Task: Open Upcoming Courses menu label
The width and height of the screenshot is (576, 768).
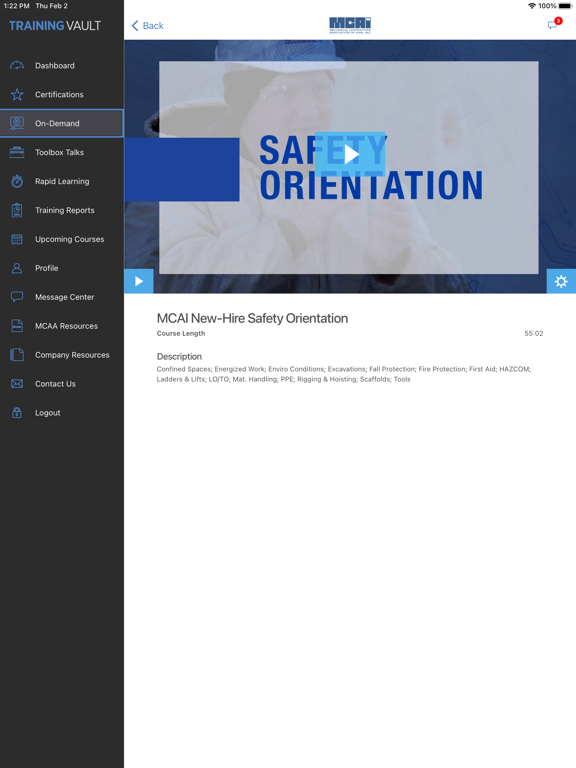Action: [x=70, y=239]
